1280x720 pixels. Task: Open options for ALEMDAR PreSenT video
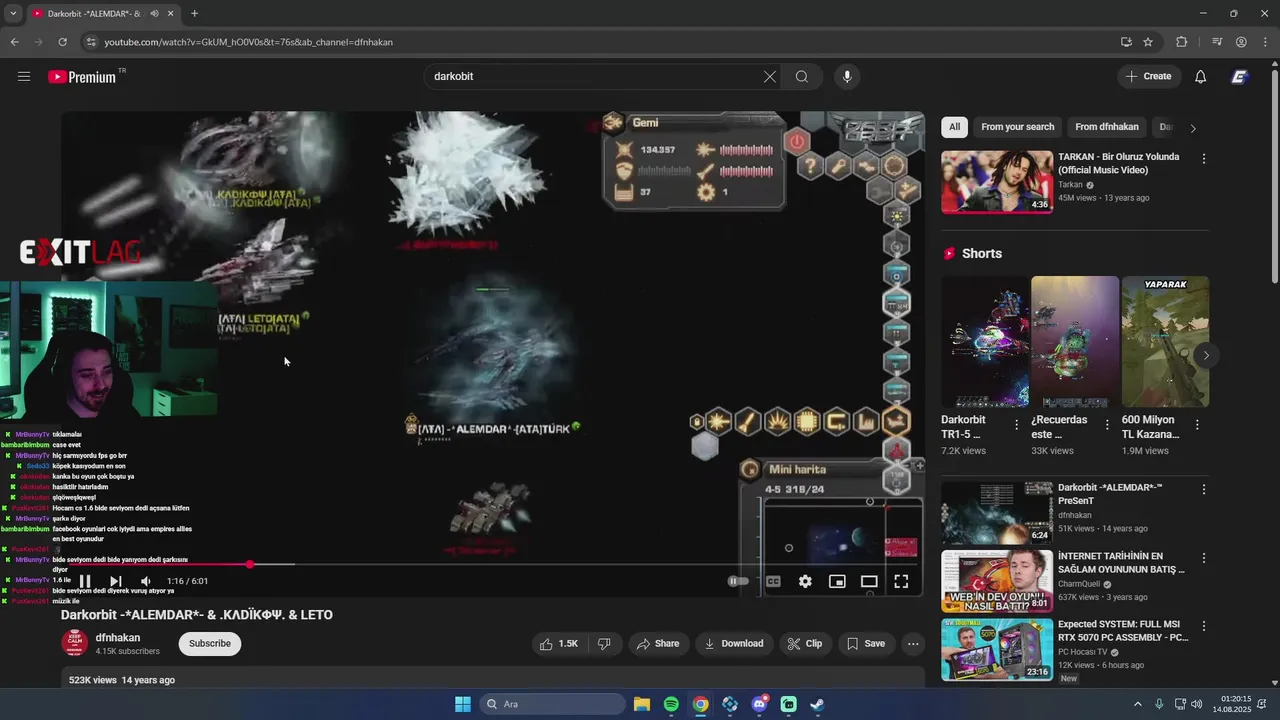pyautogui.click(x=1203, y=490)
